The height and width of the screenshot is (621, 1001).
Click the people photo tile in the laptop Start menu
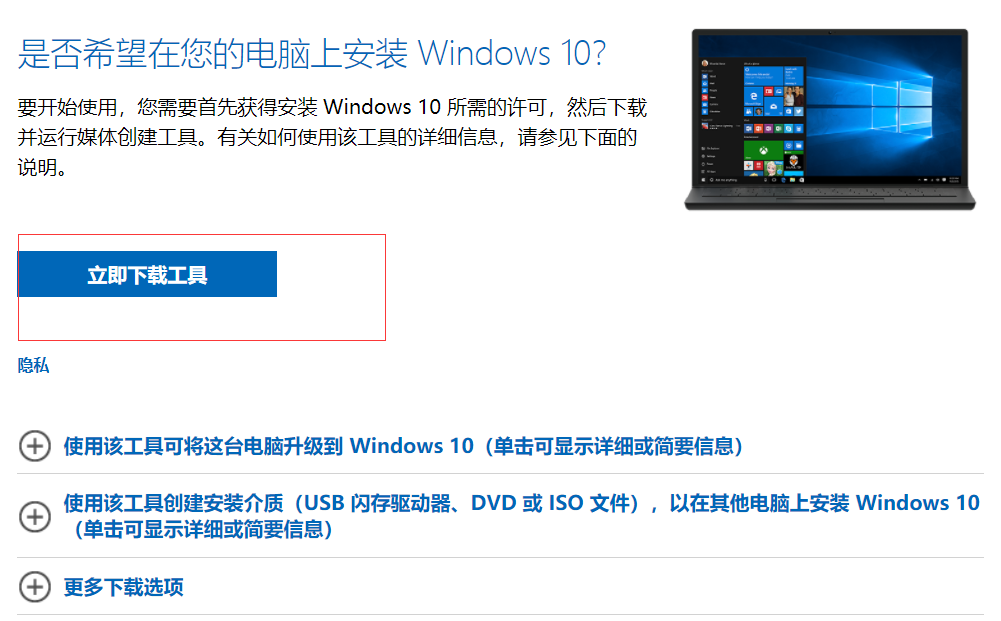click(x=794, y=96)
